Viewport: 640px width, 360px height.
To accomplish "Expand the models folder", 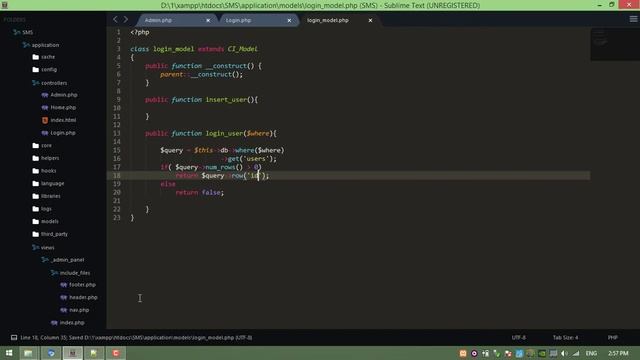I will [x=49, y=222].
